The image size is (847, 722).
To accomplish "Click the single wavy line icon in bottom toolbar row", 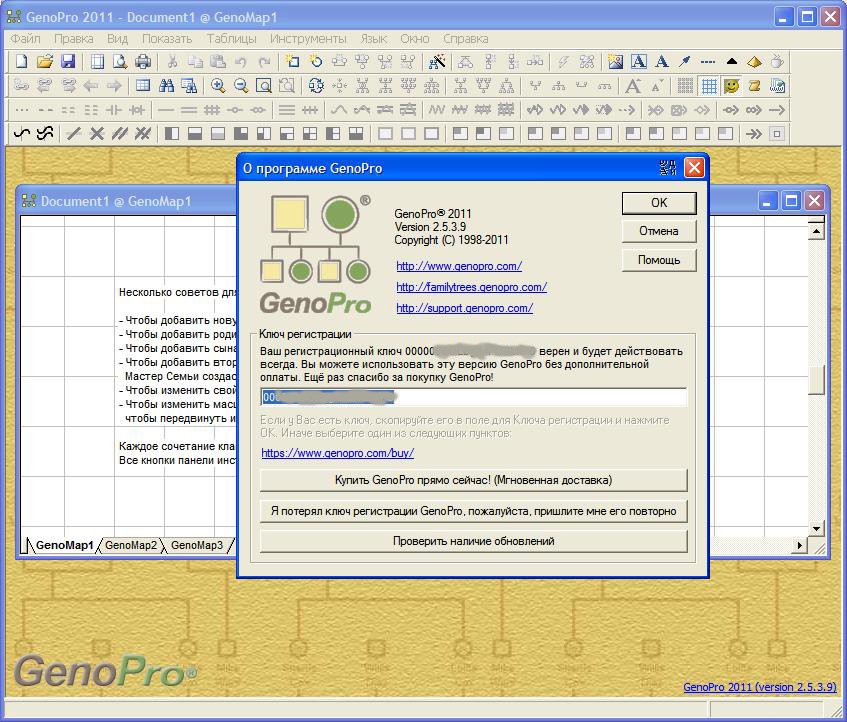I will point(22,133).
